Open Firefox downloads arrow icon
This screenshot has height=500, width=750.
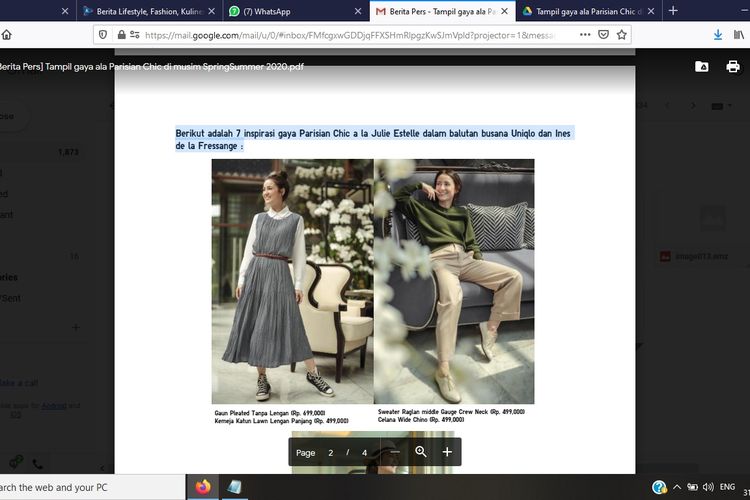tap(718, 34)
